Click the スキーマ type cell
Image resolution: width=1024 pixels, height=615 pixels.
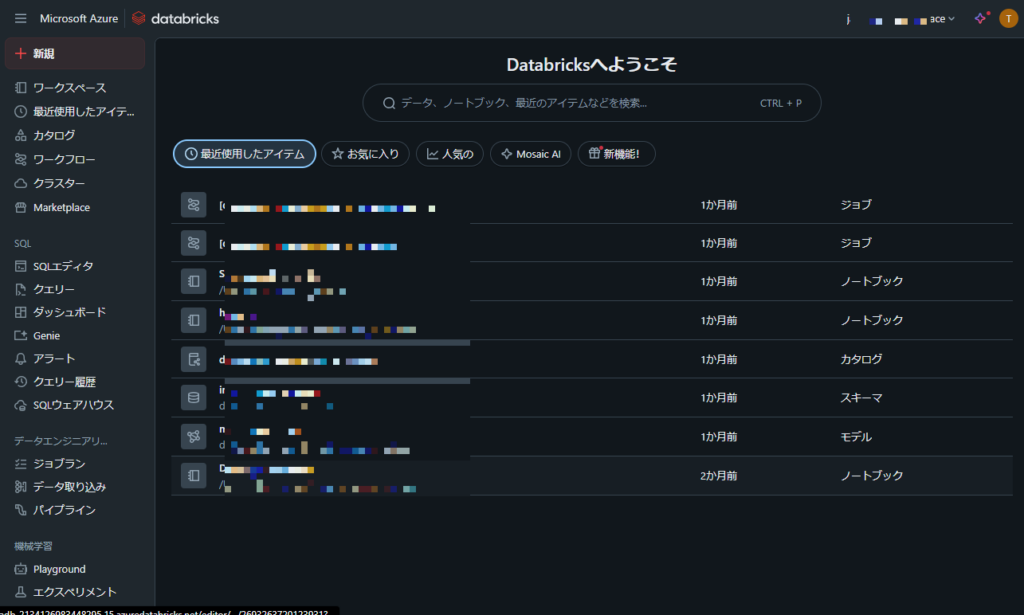(x=861, y=398)
